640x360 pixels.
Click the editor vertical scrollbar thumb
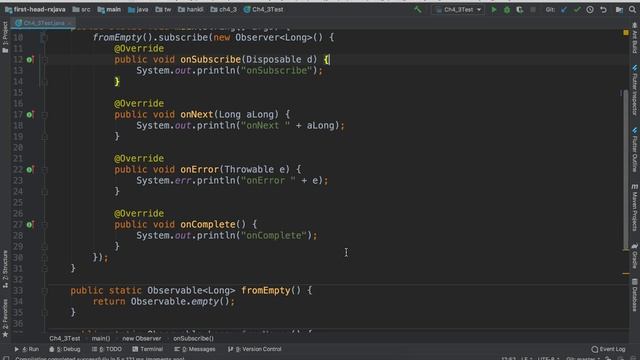pos(625,169)
